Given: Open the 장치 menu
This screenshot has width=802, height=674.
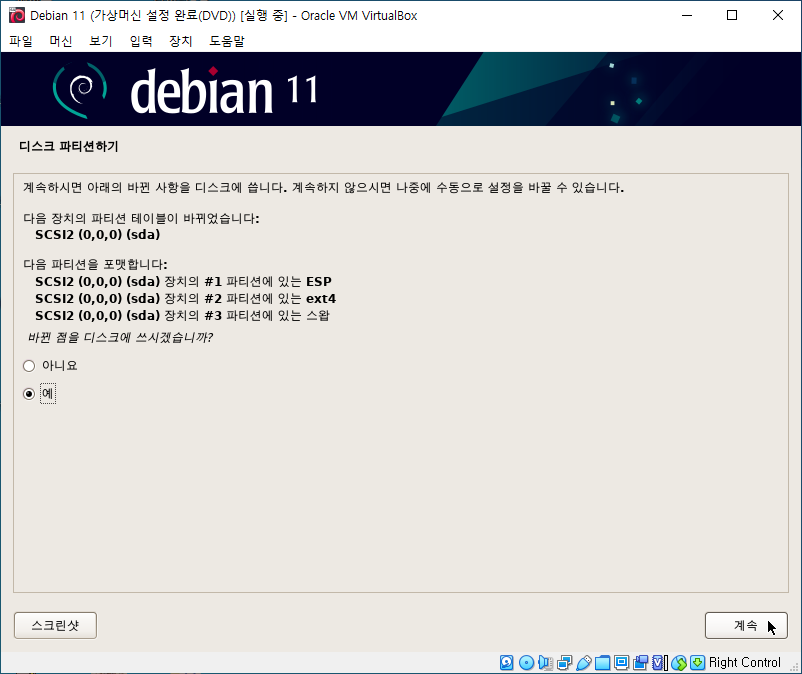Looking at the screenshot, I should tap(181, 41).
